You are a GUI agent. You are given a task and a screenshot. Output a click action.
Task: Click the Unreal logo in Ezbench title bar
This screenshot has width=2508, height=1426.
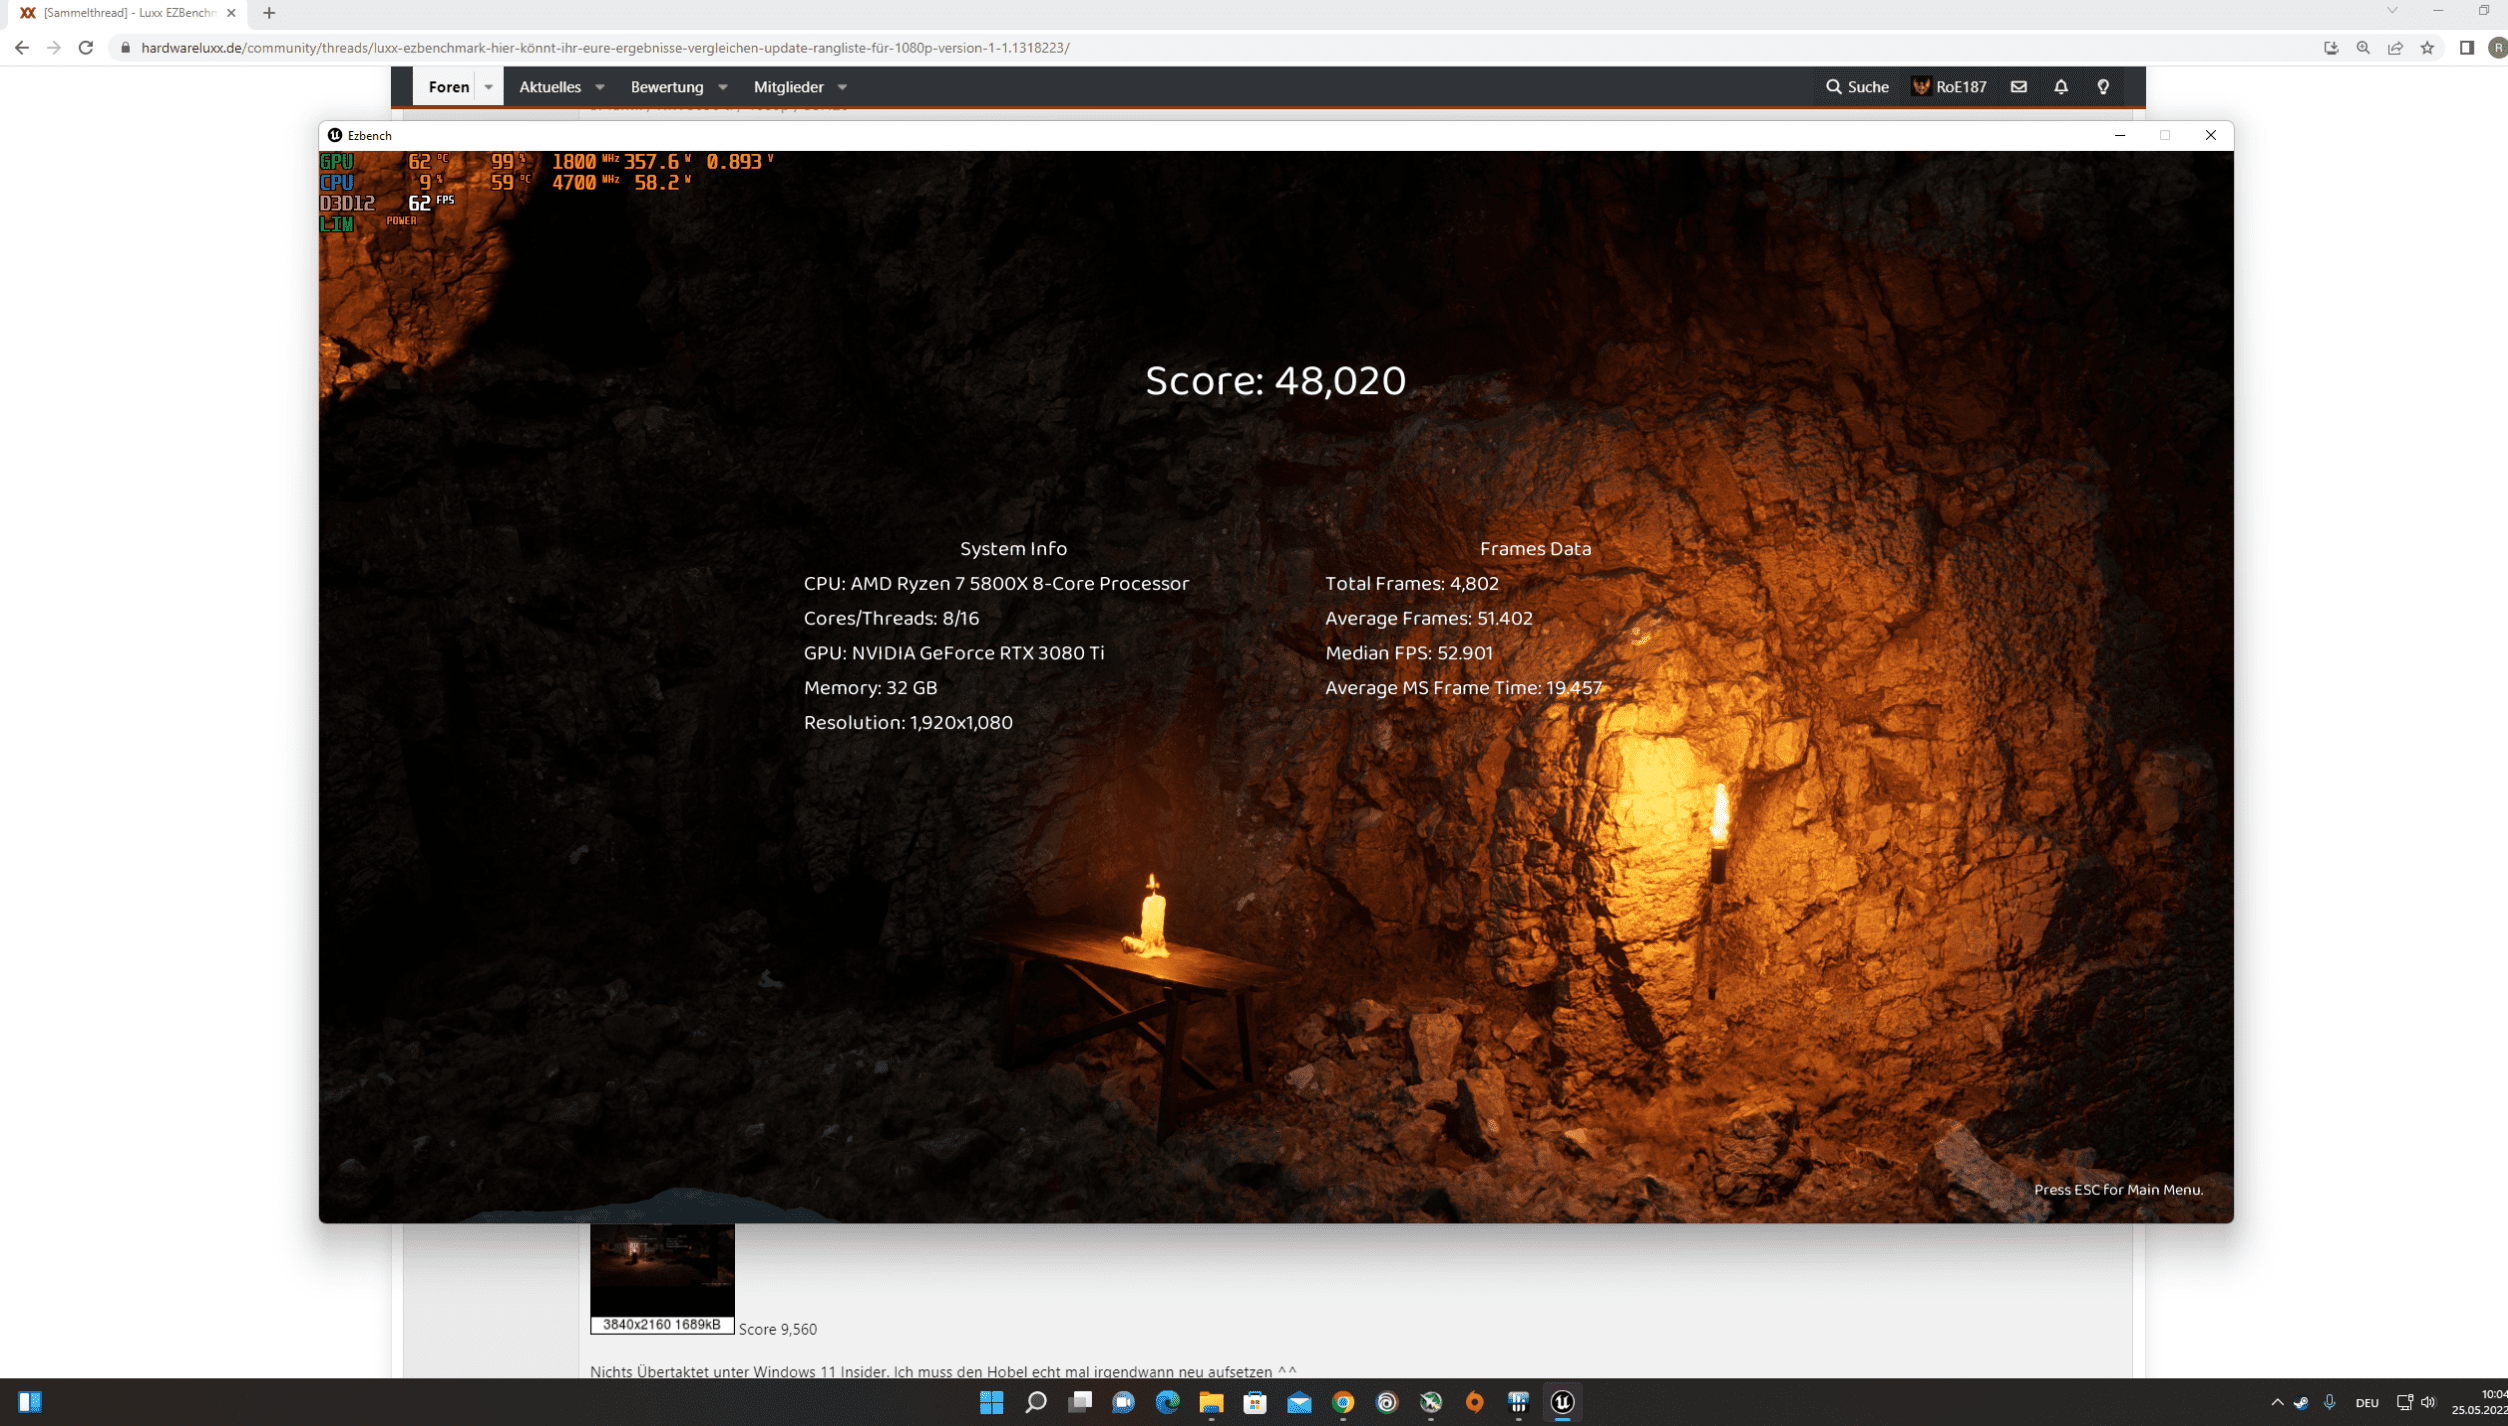[x=335, y=135]
